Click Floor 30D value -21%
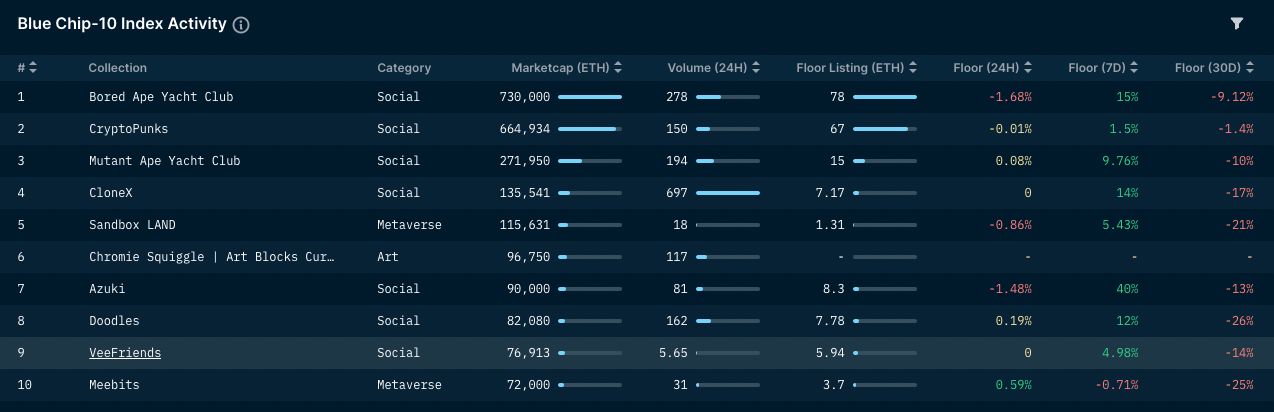The image size is (1274, 412). 1238,225
